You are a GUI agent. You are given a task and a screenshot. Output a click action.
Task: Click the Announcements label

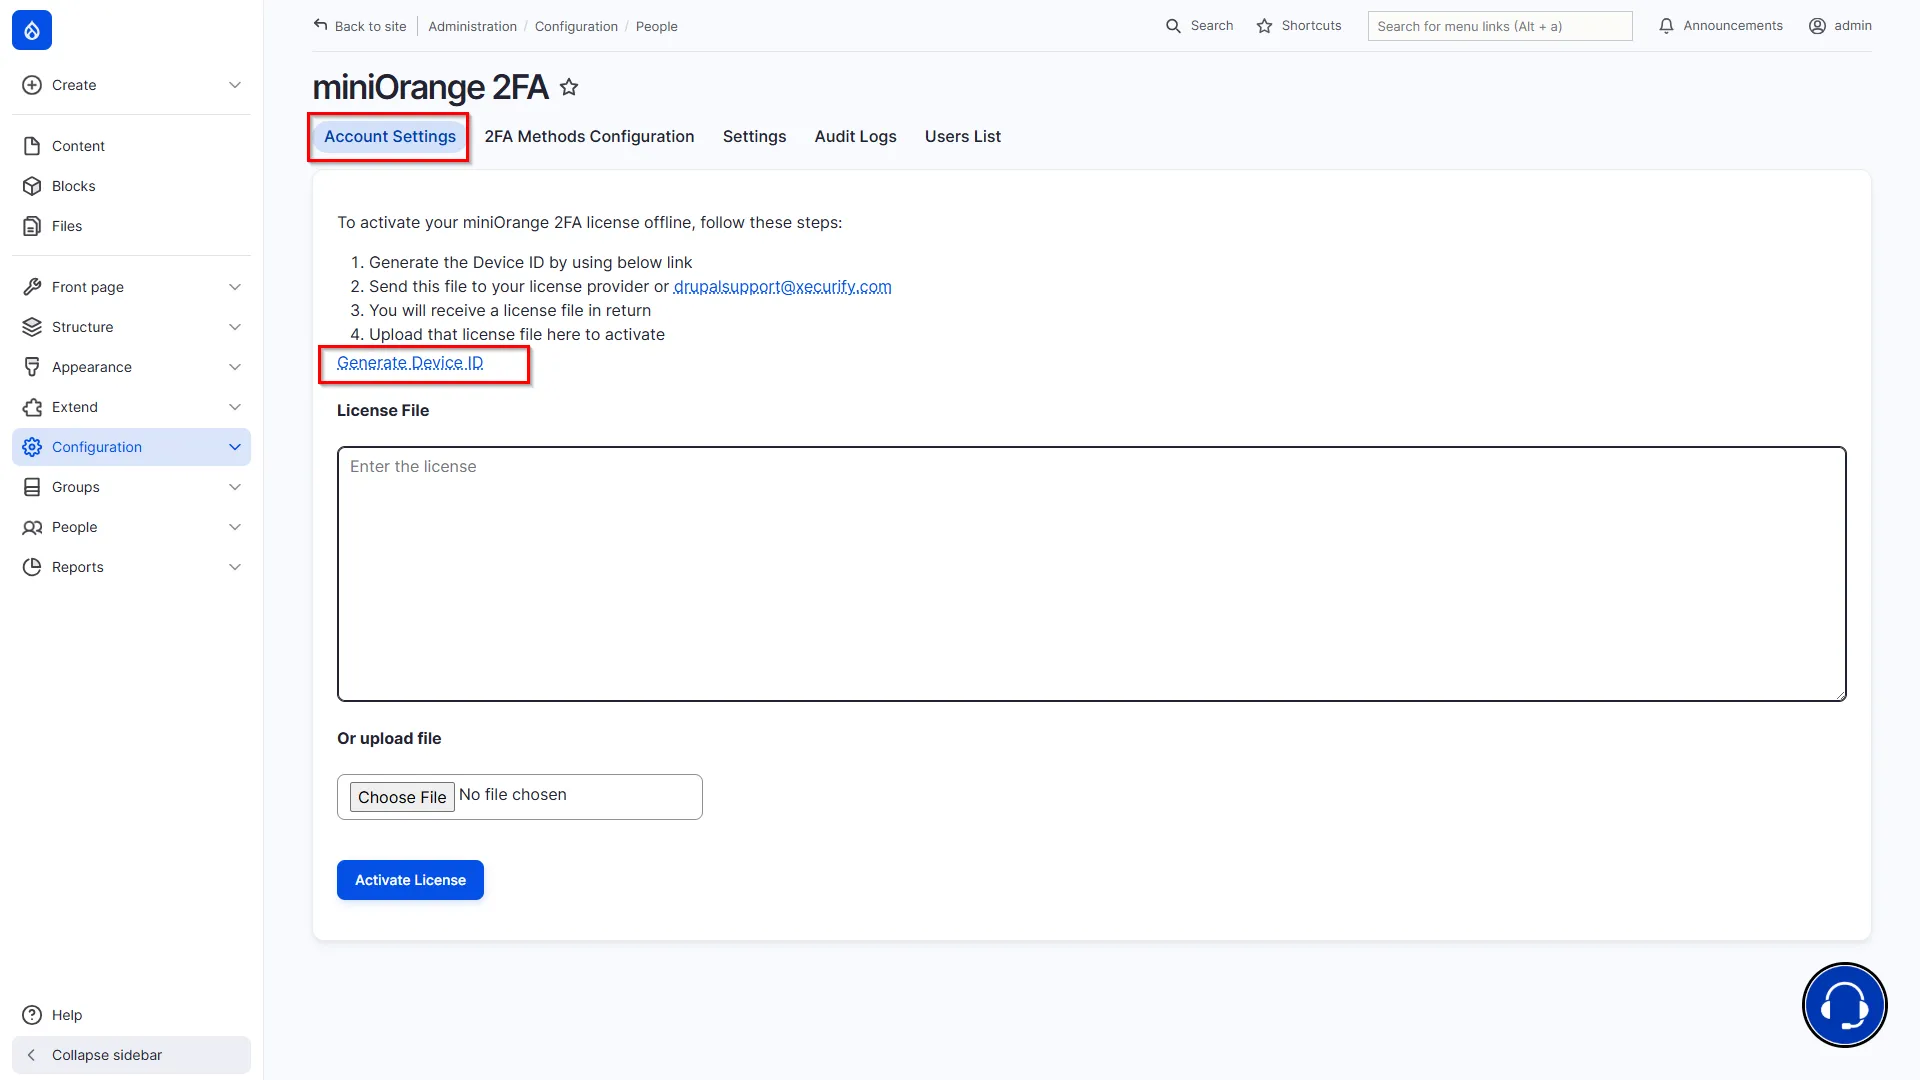pos(1732,26)
